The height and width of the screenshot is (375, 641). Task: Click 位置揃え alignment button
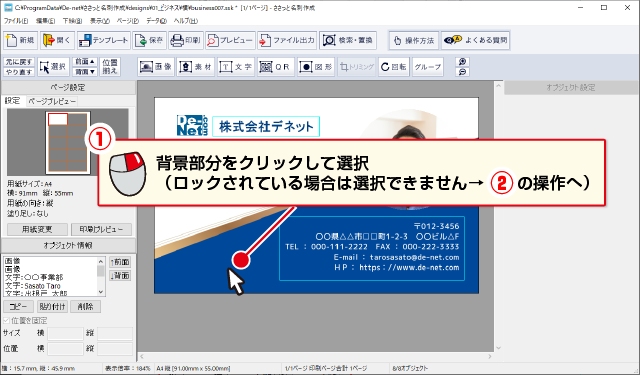click(x=110, y=67)
